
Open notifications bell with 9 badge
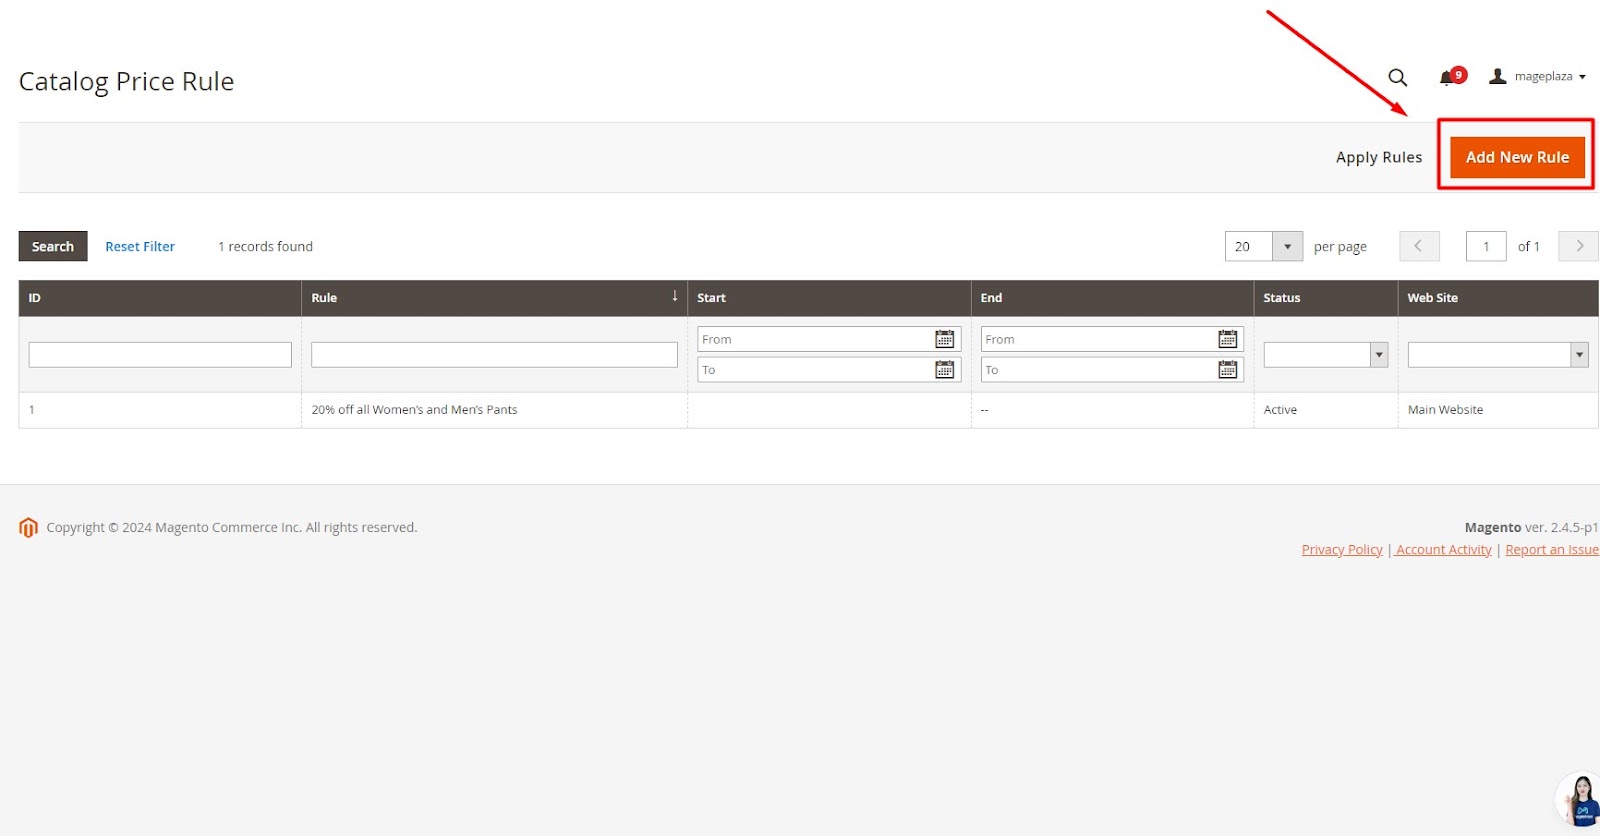1452,76
